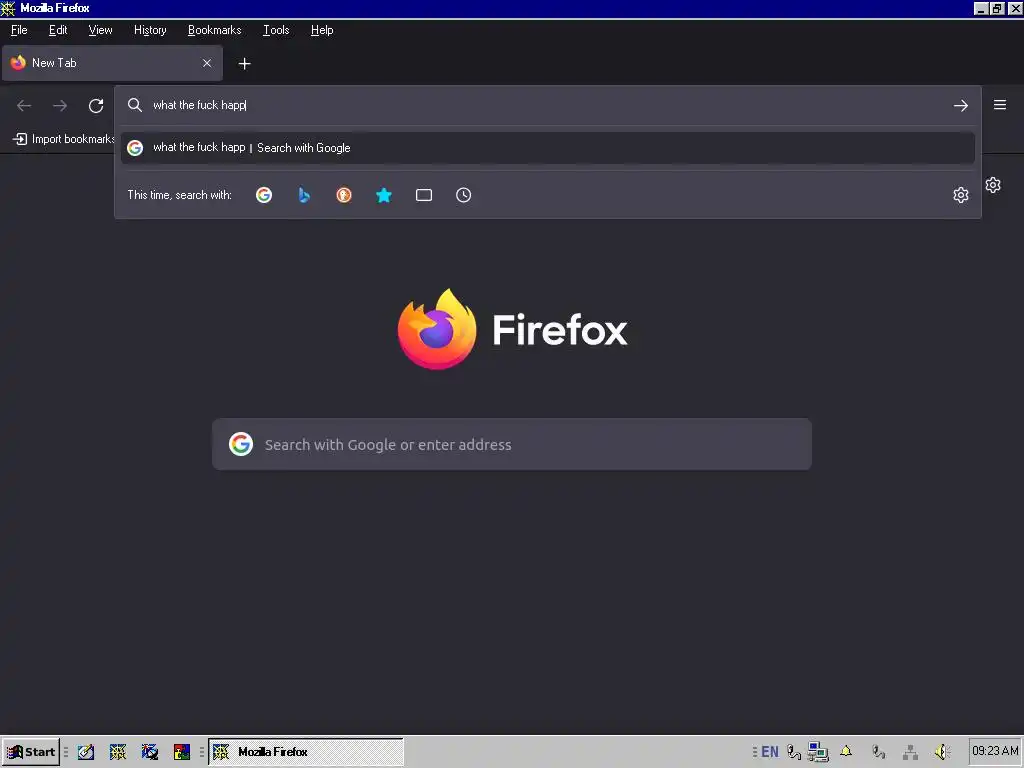This screenshot has height=768, width=1024.
Task: Open the Help menu
Action: click(322, 30)
